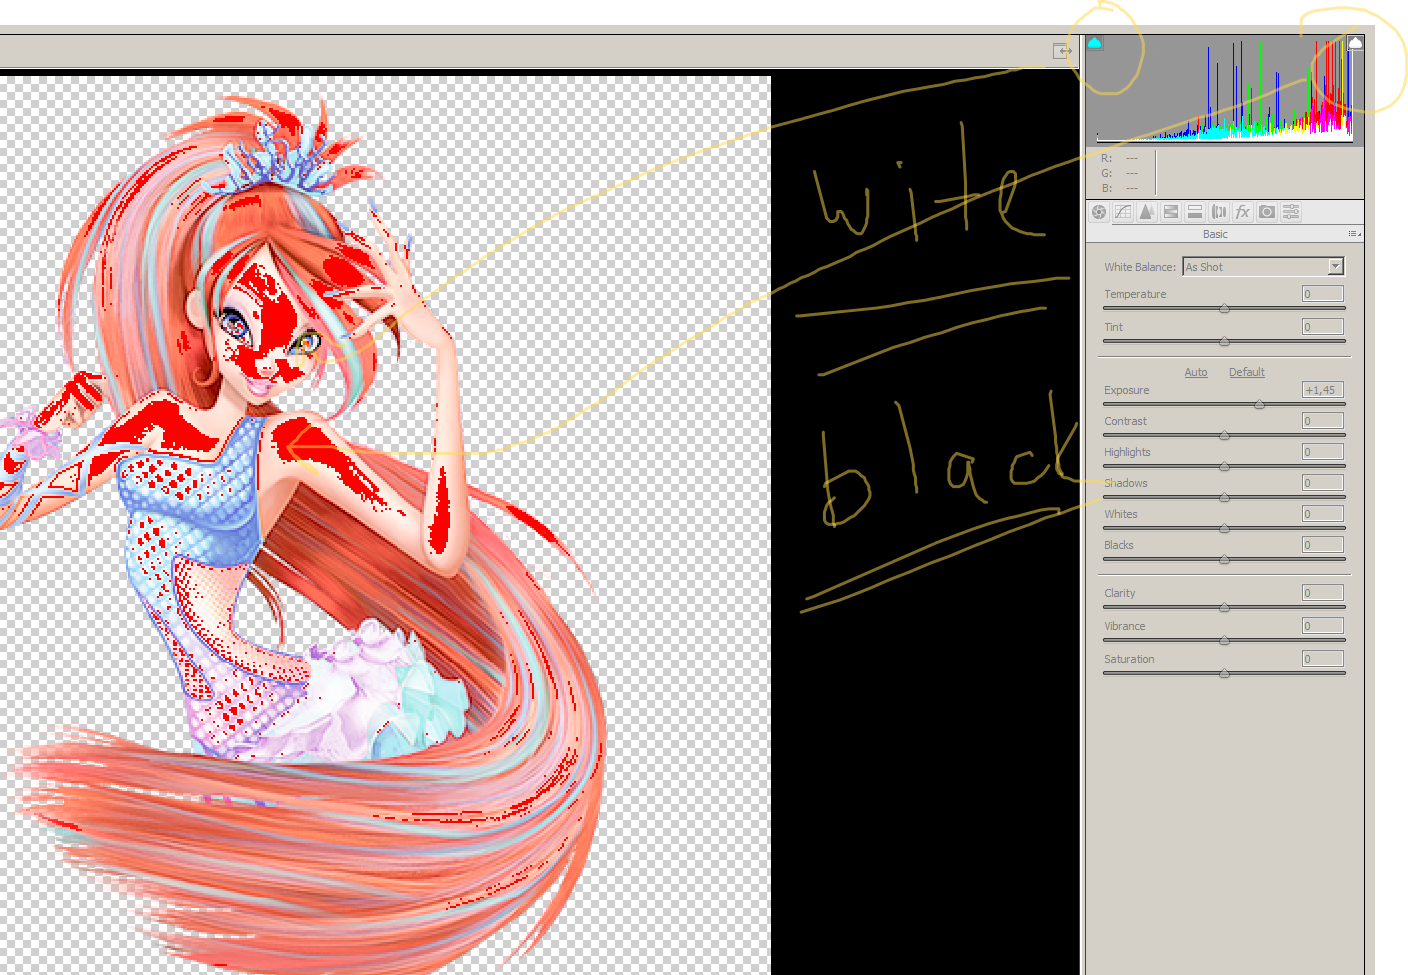Switch to the Effects fx tab
Viewport: 1408px width, 975px height.
coord(1243,212)
